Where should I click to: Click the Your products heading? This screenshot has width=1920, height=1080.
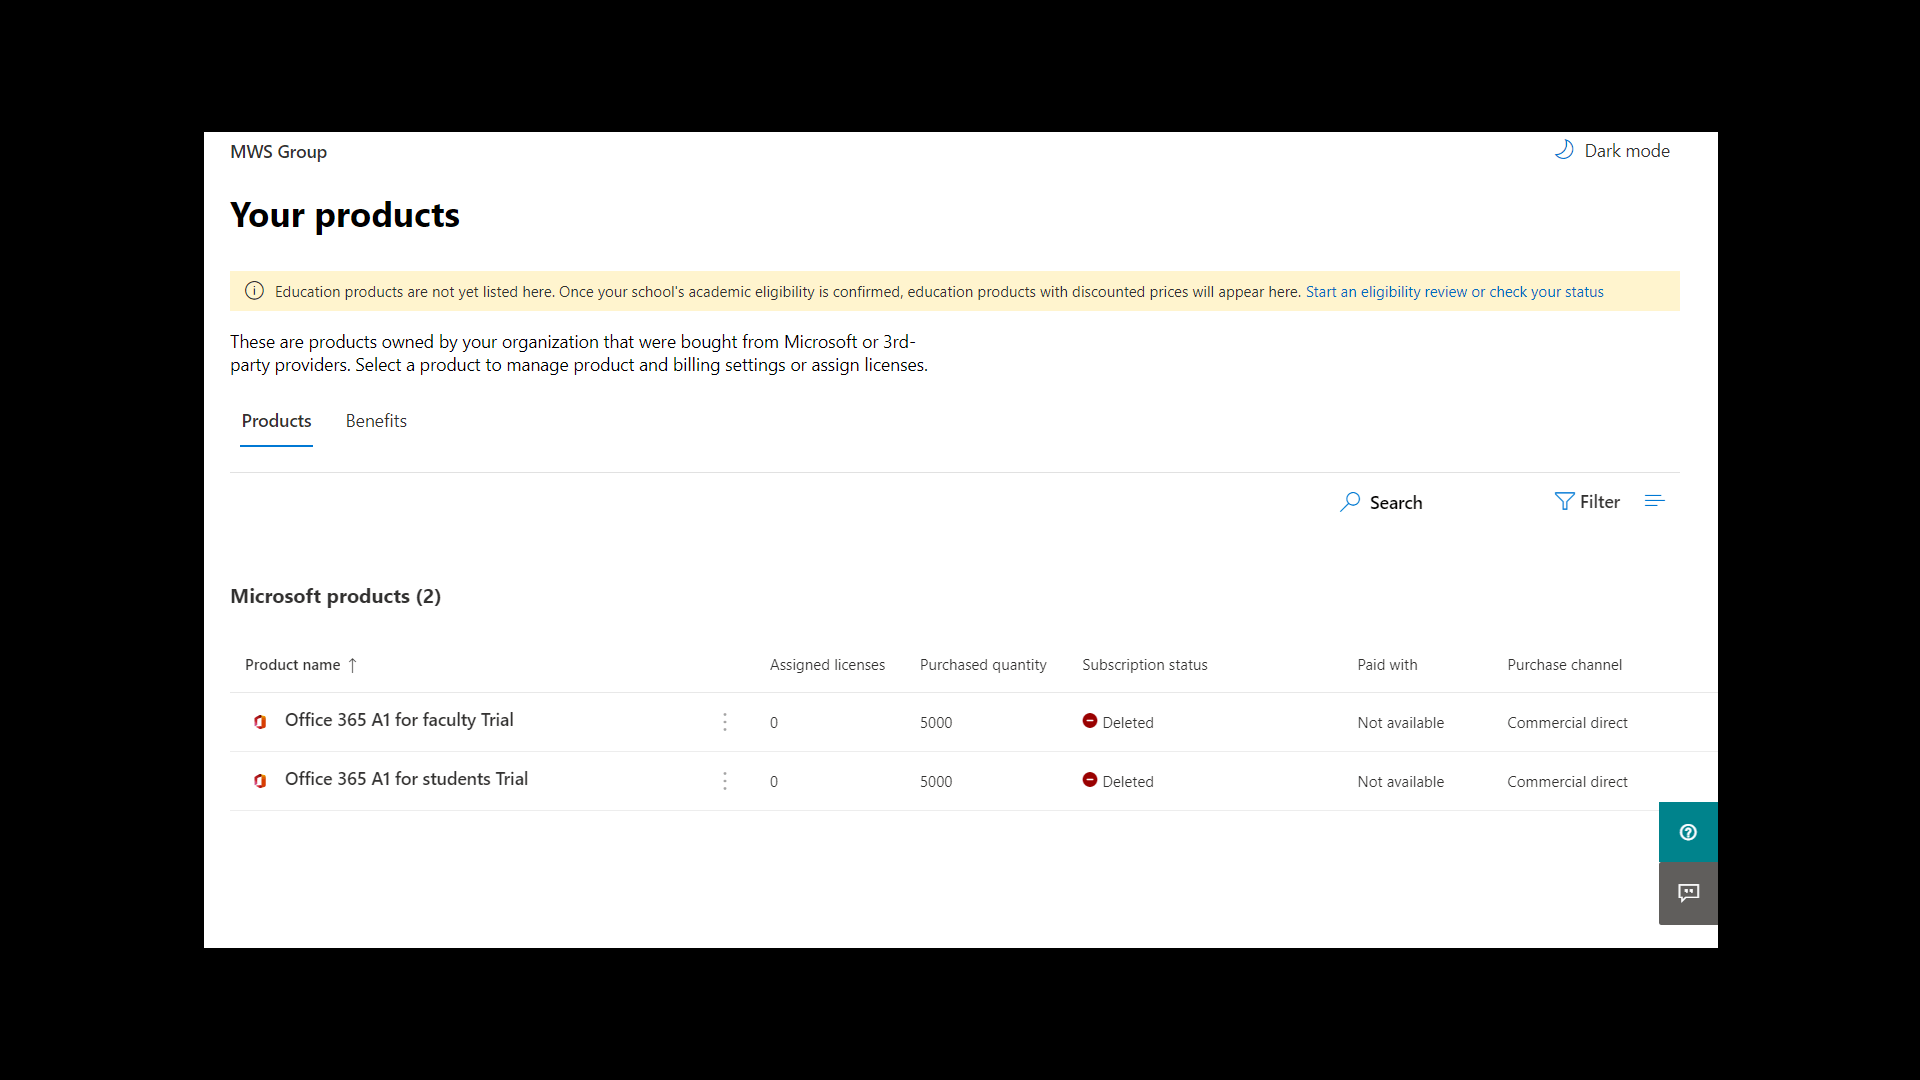pos(345,215)
